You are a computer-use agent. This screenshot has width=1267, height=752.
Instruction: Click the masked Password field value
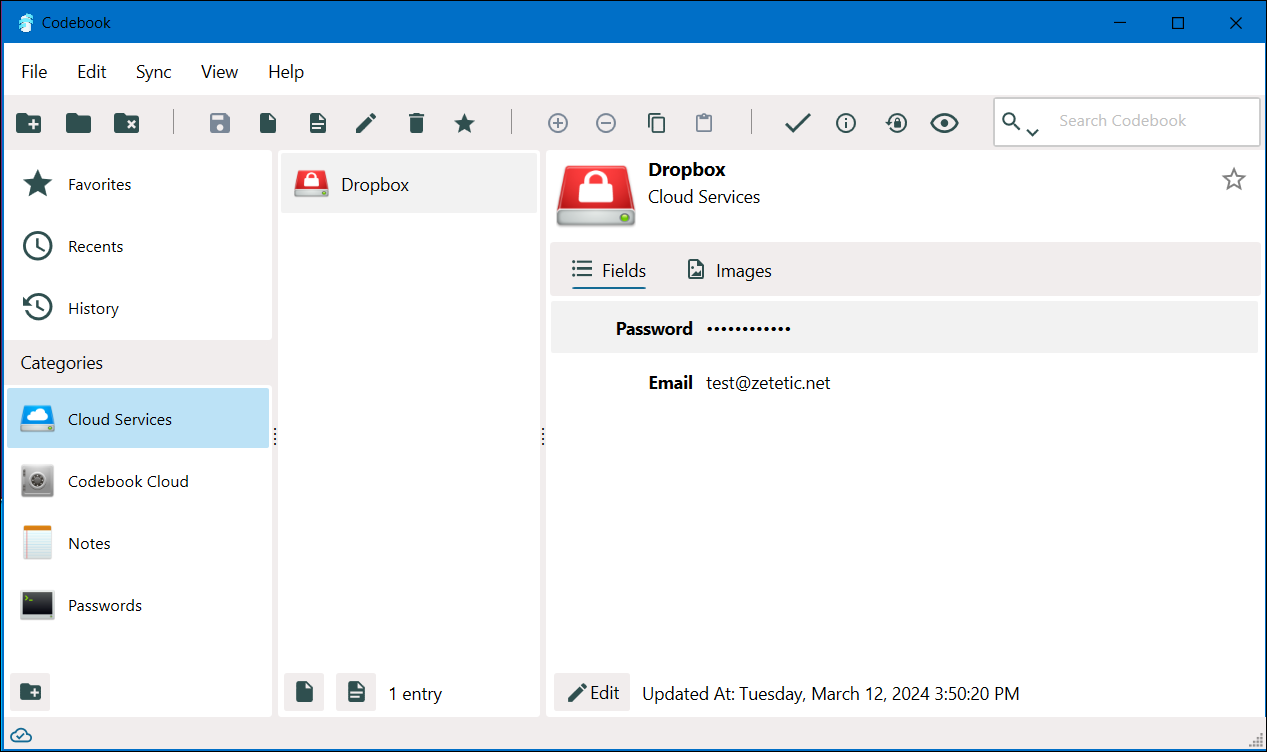[x=748, y=329]
